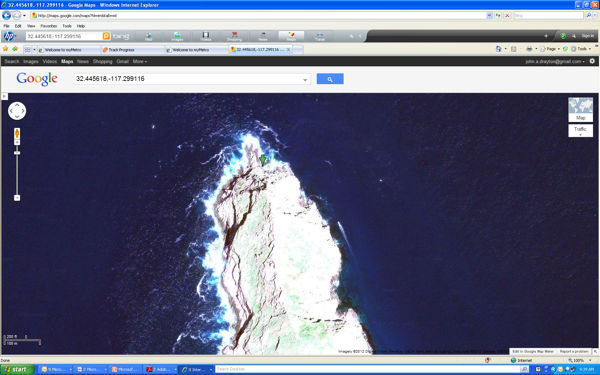Open the Google settings gear icon
This screenshot has width=600, height=375.
coord(592,61)
